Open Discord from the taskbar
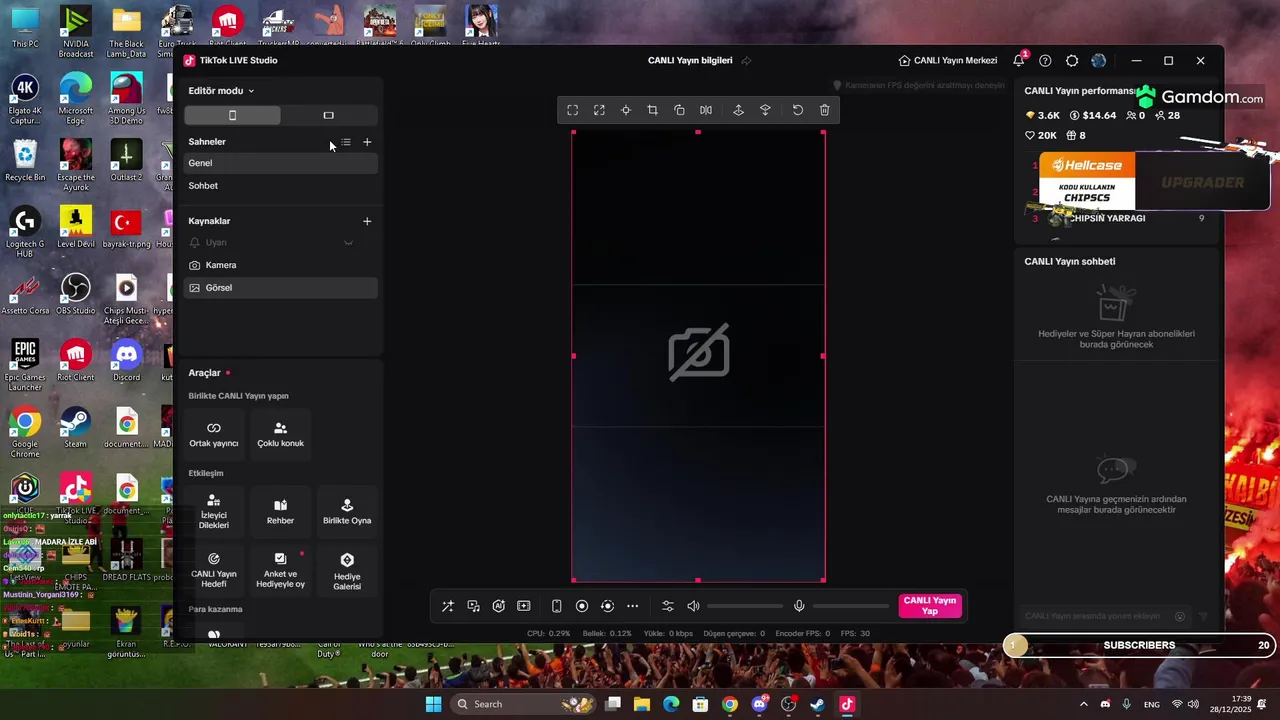Viewport: 1280px width, 720px height. 759,704
